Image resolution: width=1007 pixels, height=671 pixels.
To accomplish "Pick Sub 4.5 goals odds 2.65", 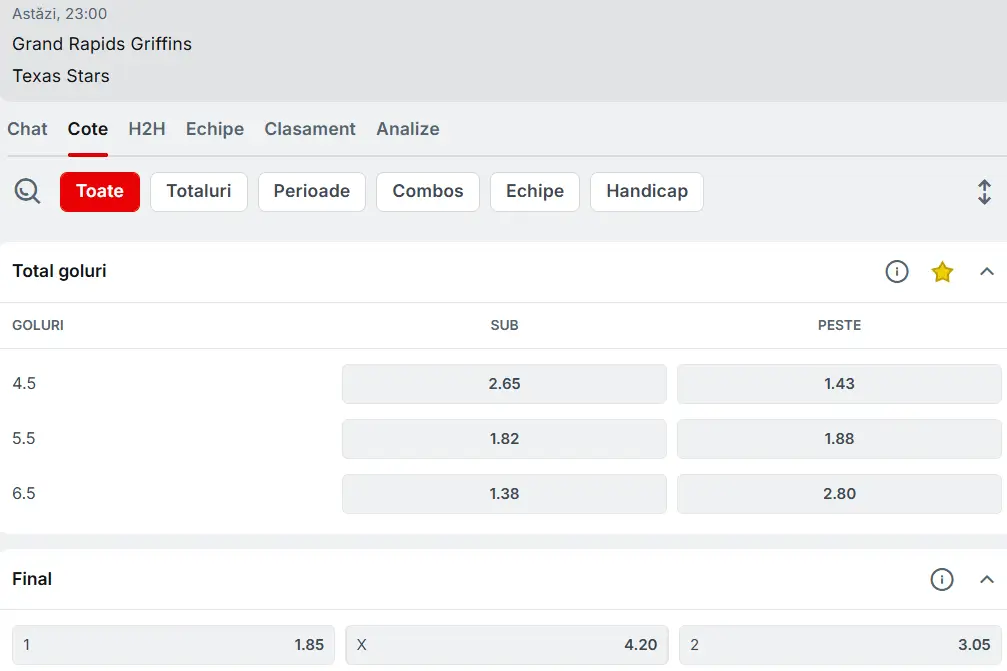I will click(x=504, y=384).
